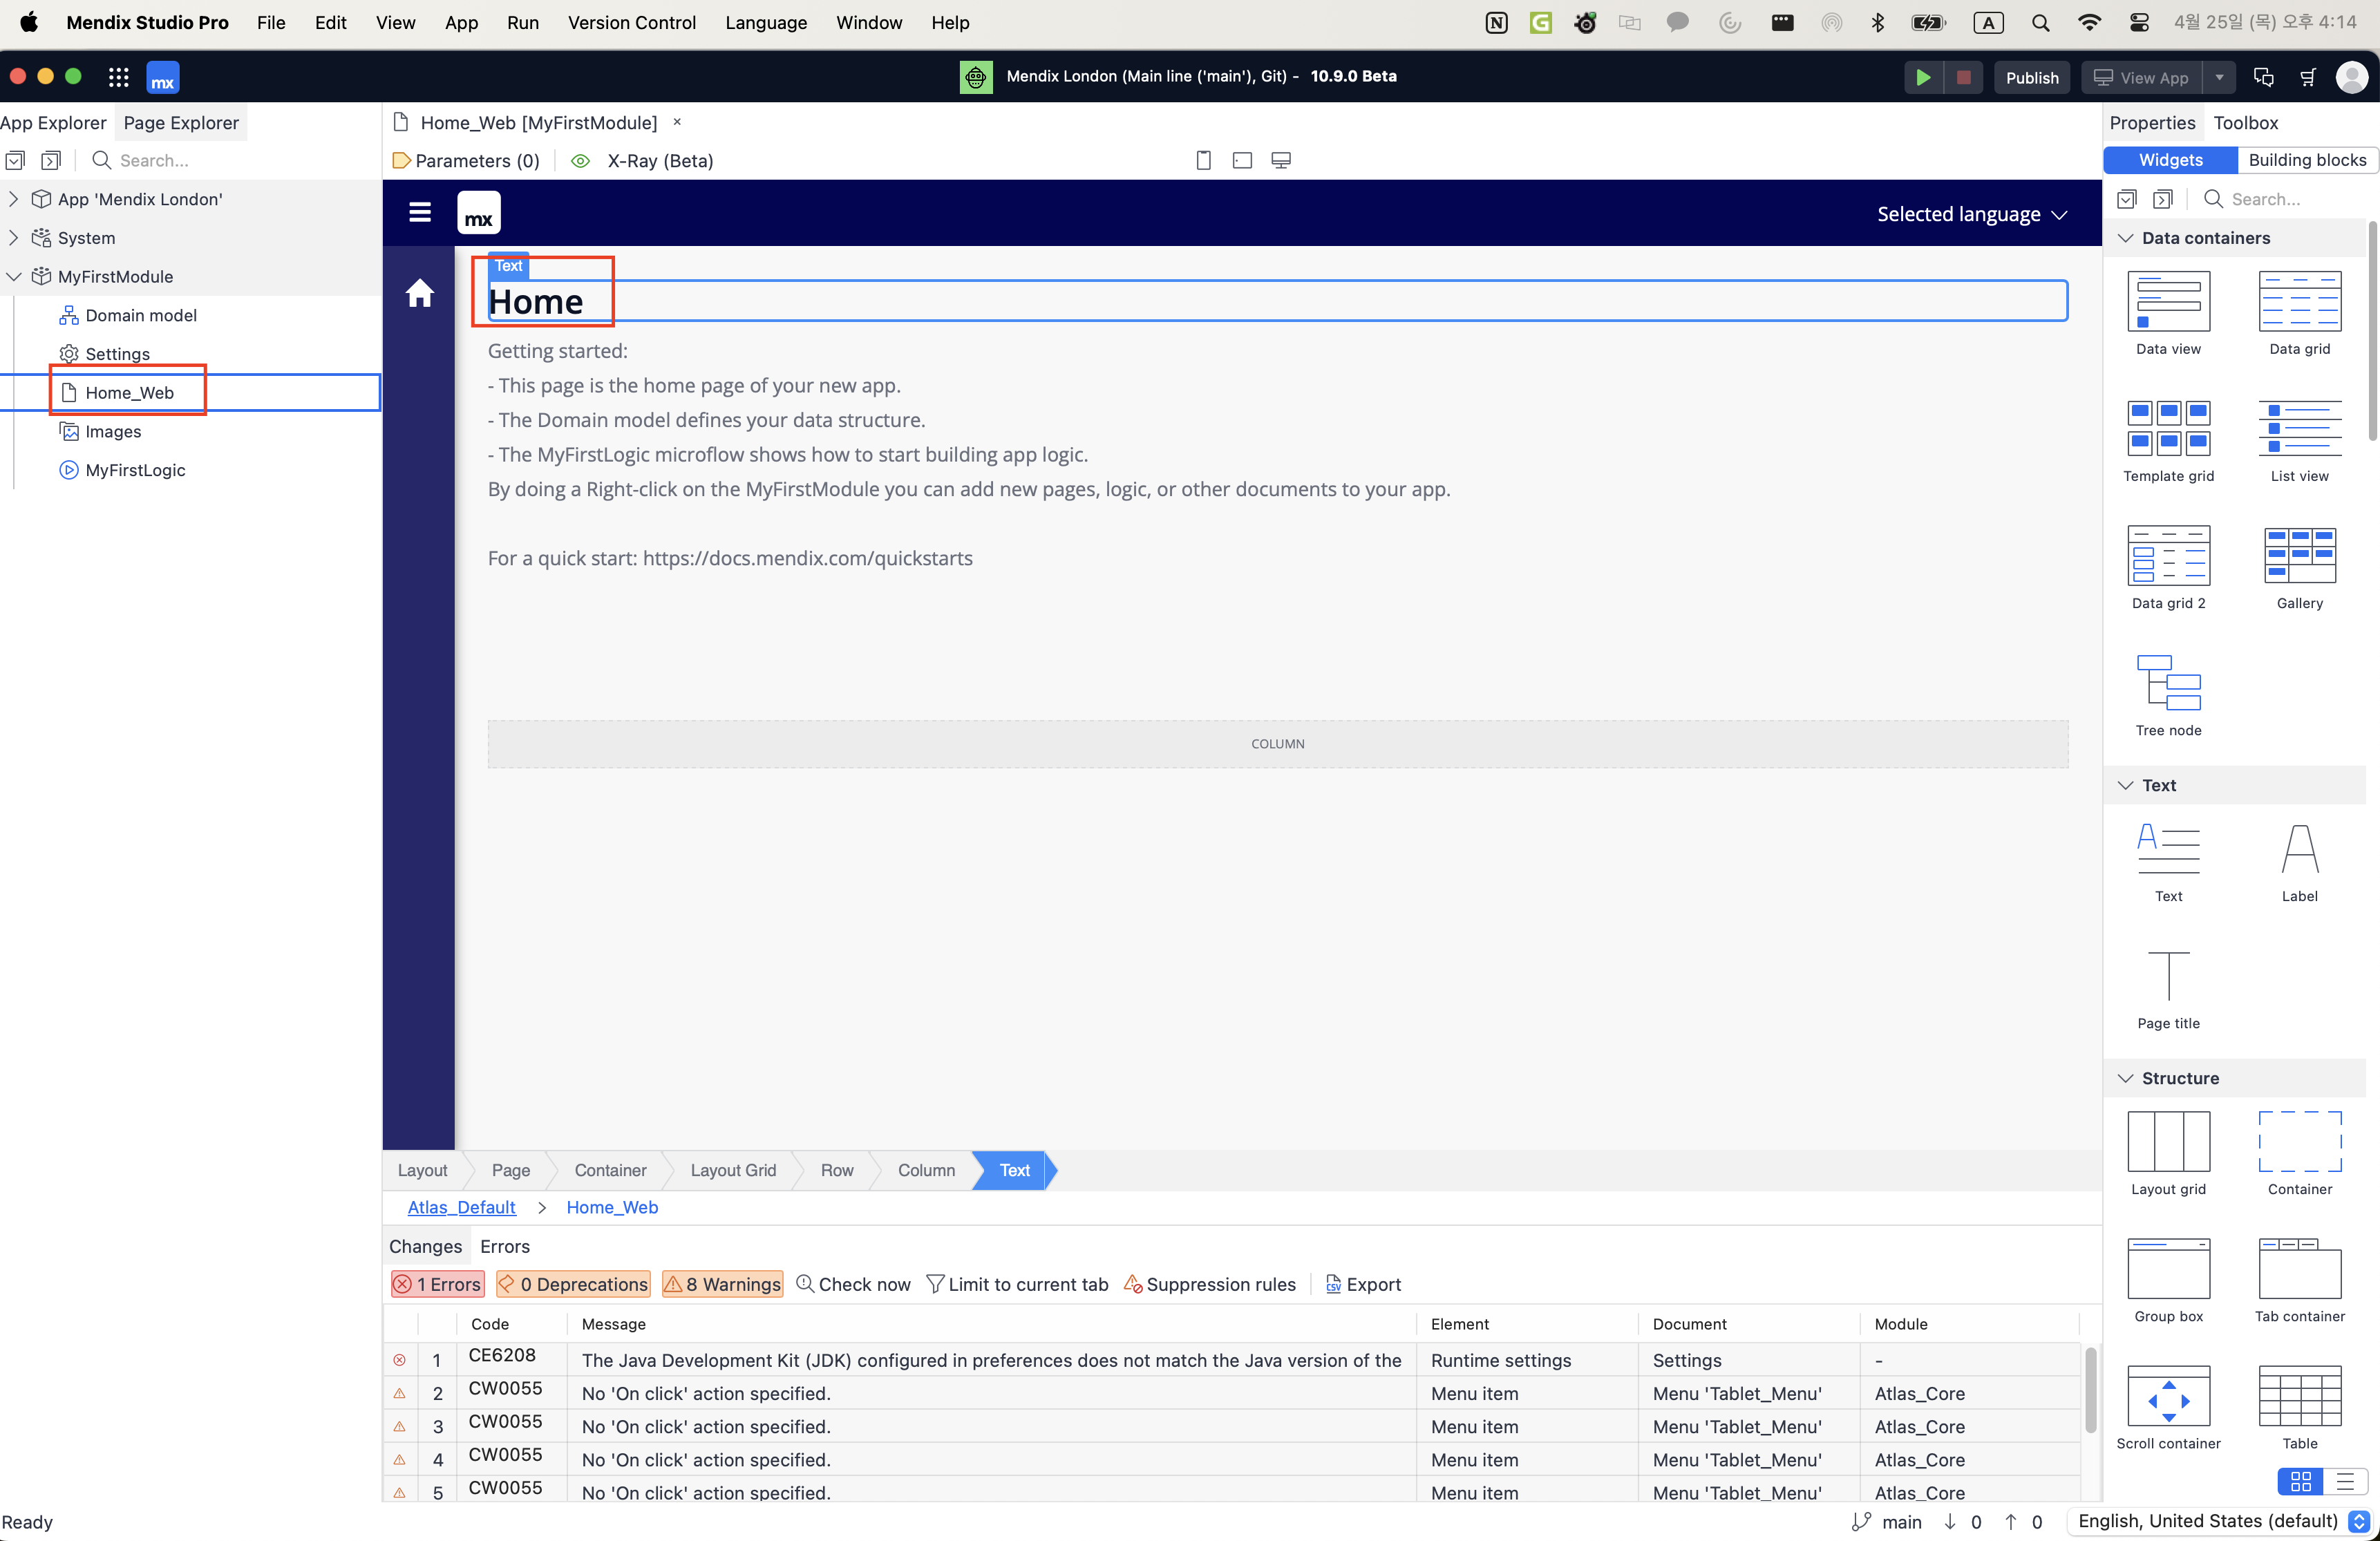Select the Group box widget
2380x1541 pixels.
pos(2168,1280)
